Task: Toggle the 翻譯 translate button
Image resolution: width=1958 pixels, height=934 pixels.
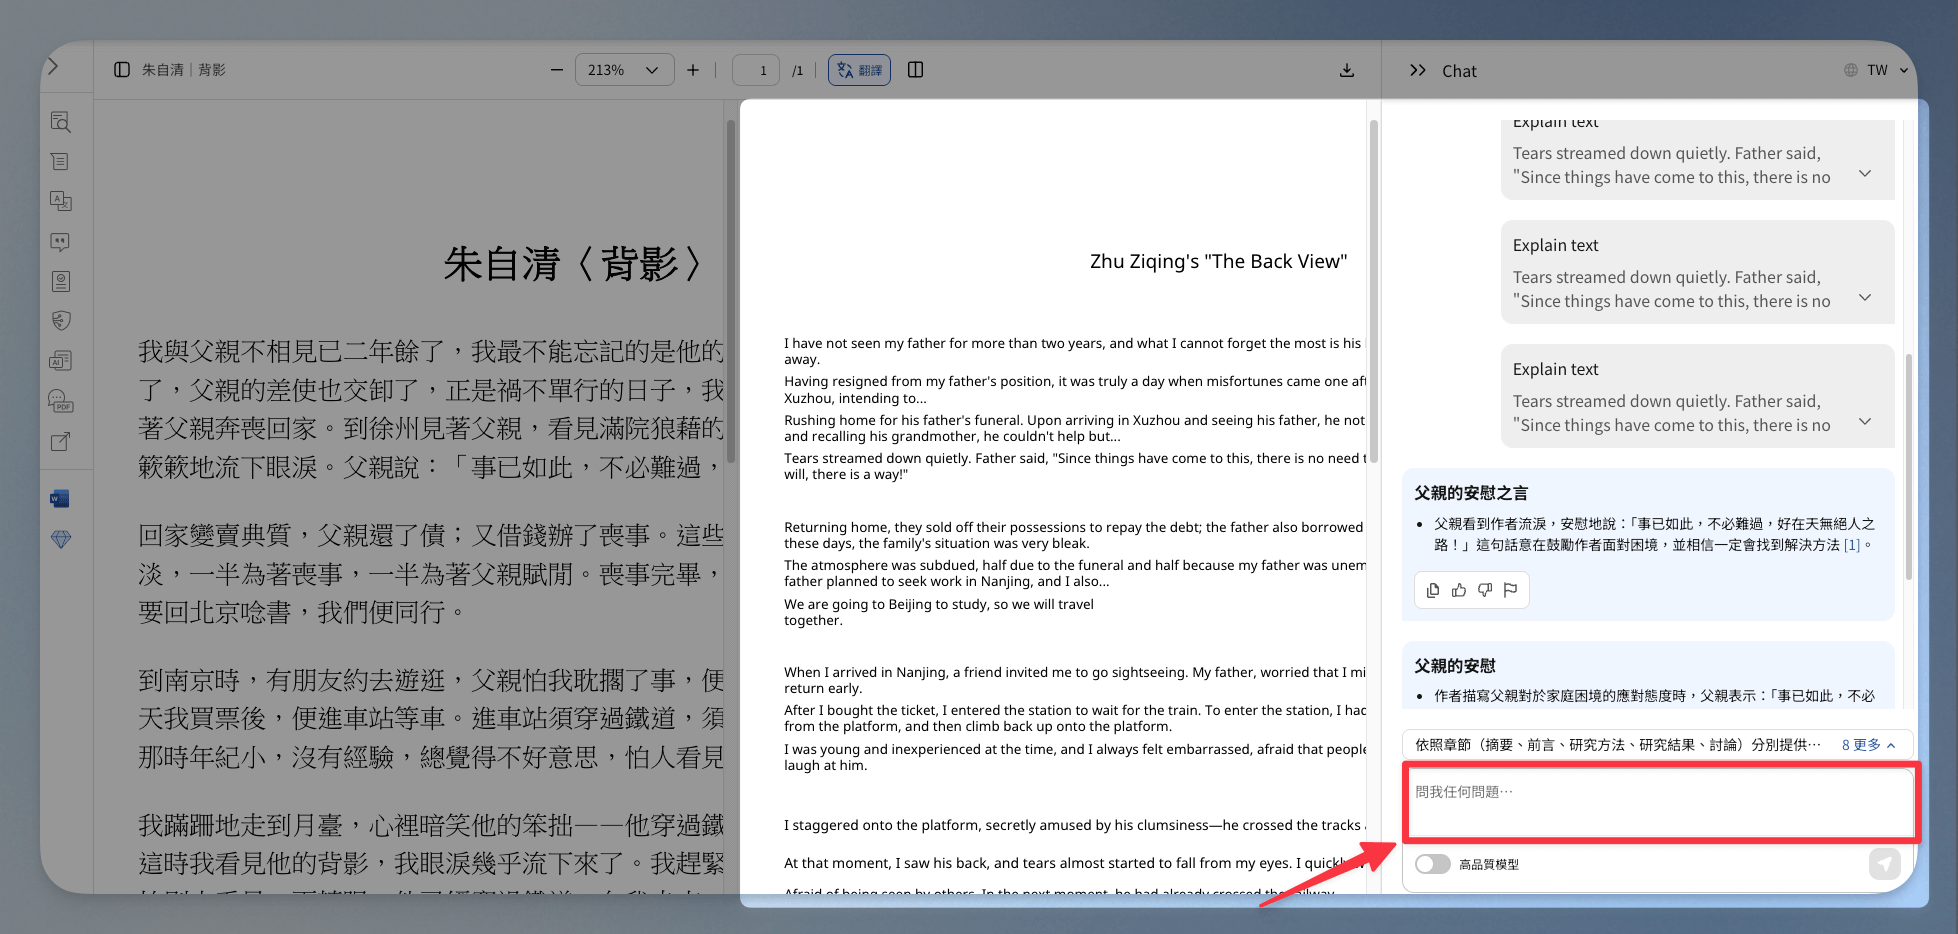Action: [x=859, y=70]
